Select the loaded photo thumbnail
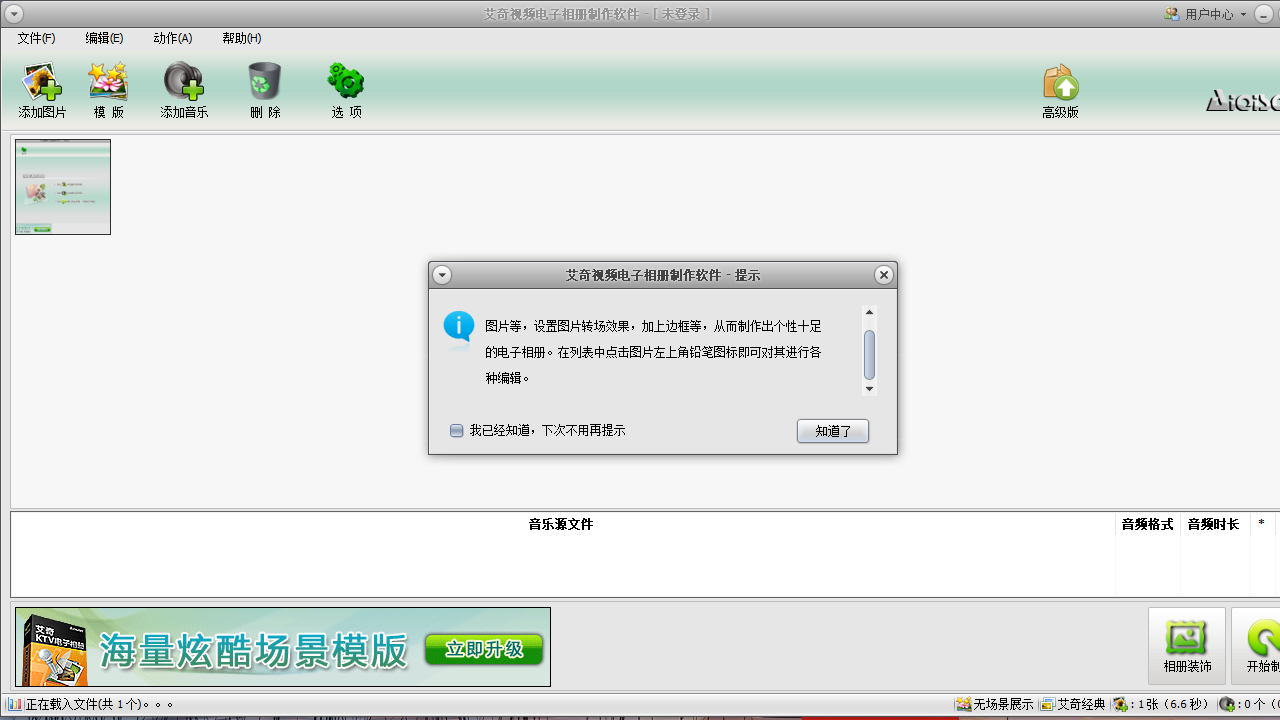This screenshot has height=720, width=1280. (62, 187)
